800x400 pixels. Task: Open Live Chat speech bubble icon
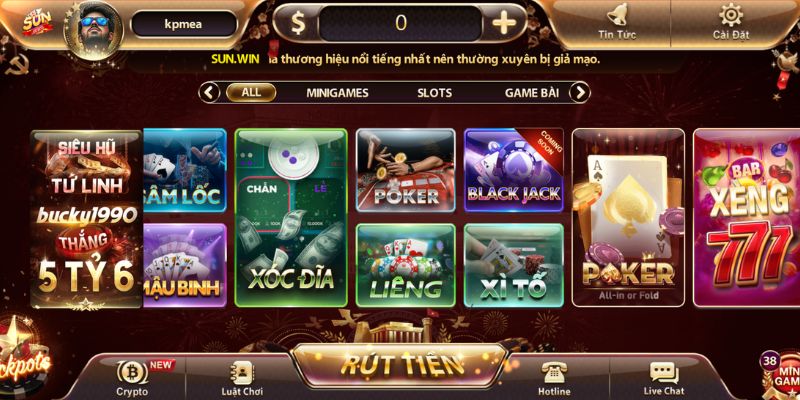click(664, 373)
